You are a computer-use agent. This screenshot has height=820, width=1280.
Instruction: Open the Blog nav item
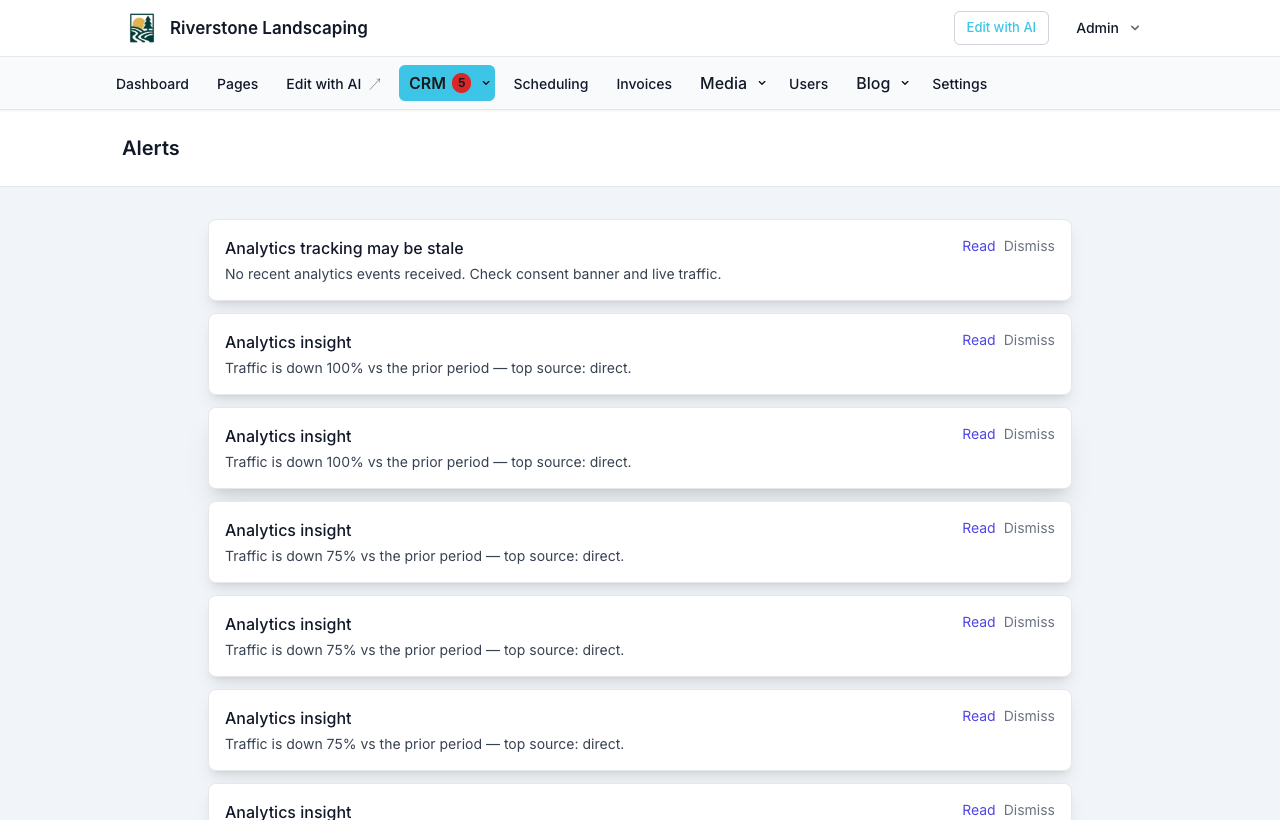(873, 83)
